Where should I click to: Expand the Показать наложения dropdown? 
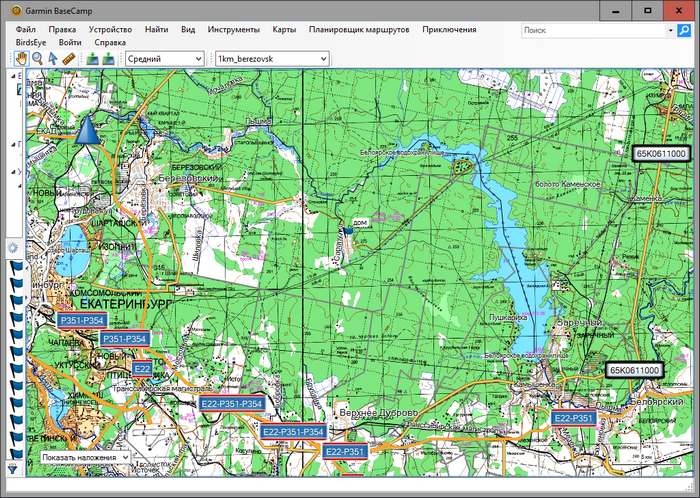coord(87,457)
